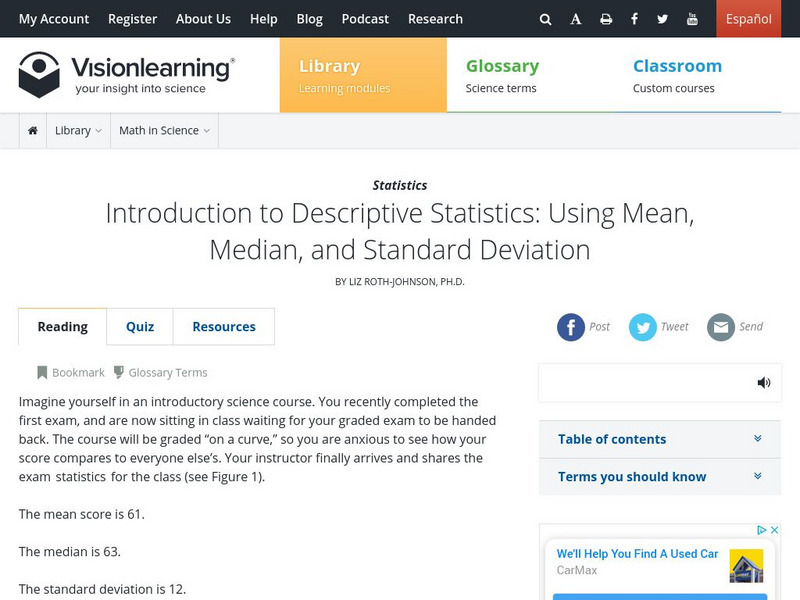800x600 pixels.
Task: Click the Español language button
Action: tap(748, 19)
